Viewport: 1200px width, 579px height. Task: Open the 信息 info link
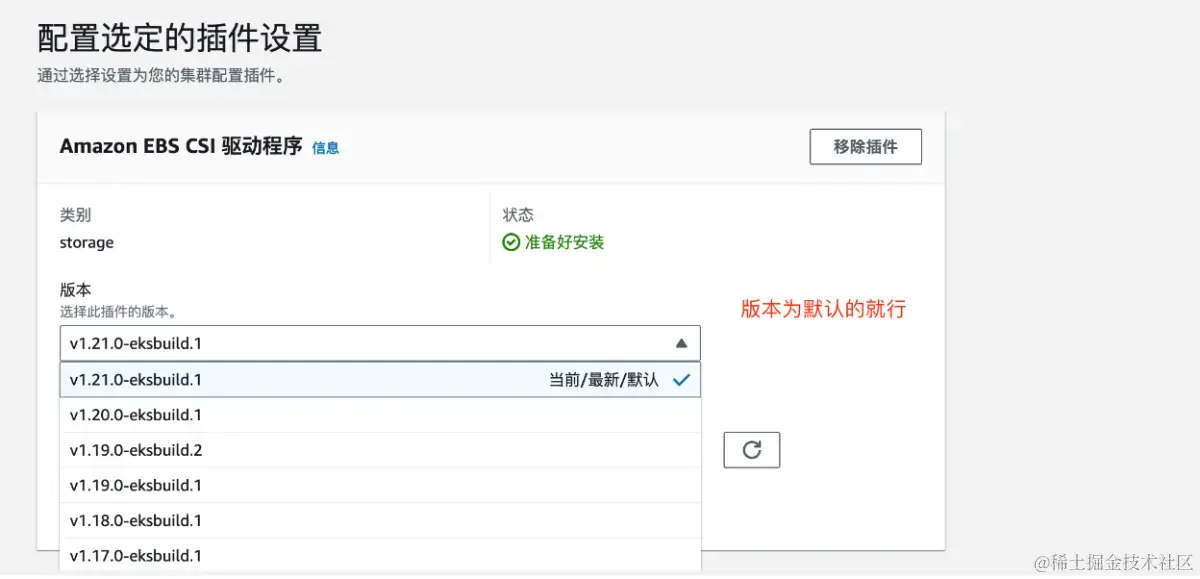325,147
